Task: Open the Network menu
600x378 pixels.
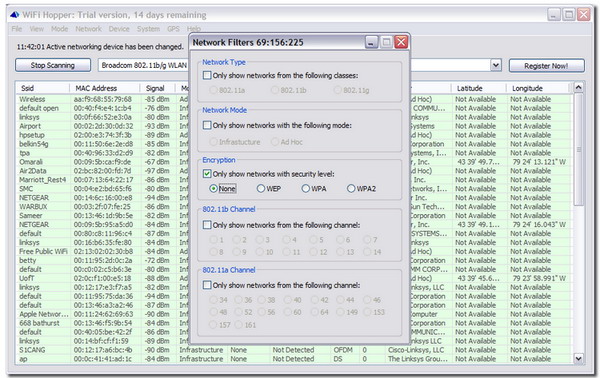Action: 88,29
